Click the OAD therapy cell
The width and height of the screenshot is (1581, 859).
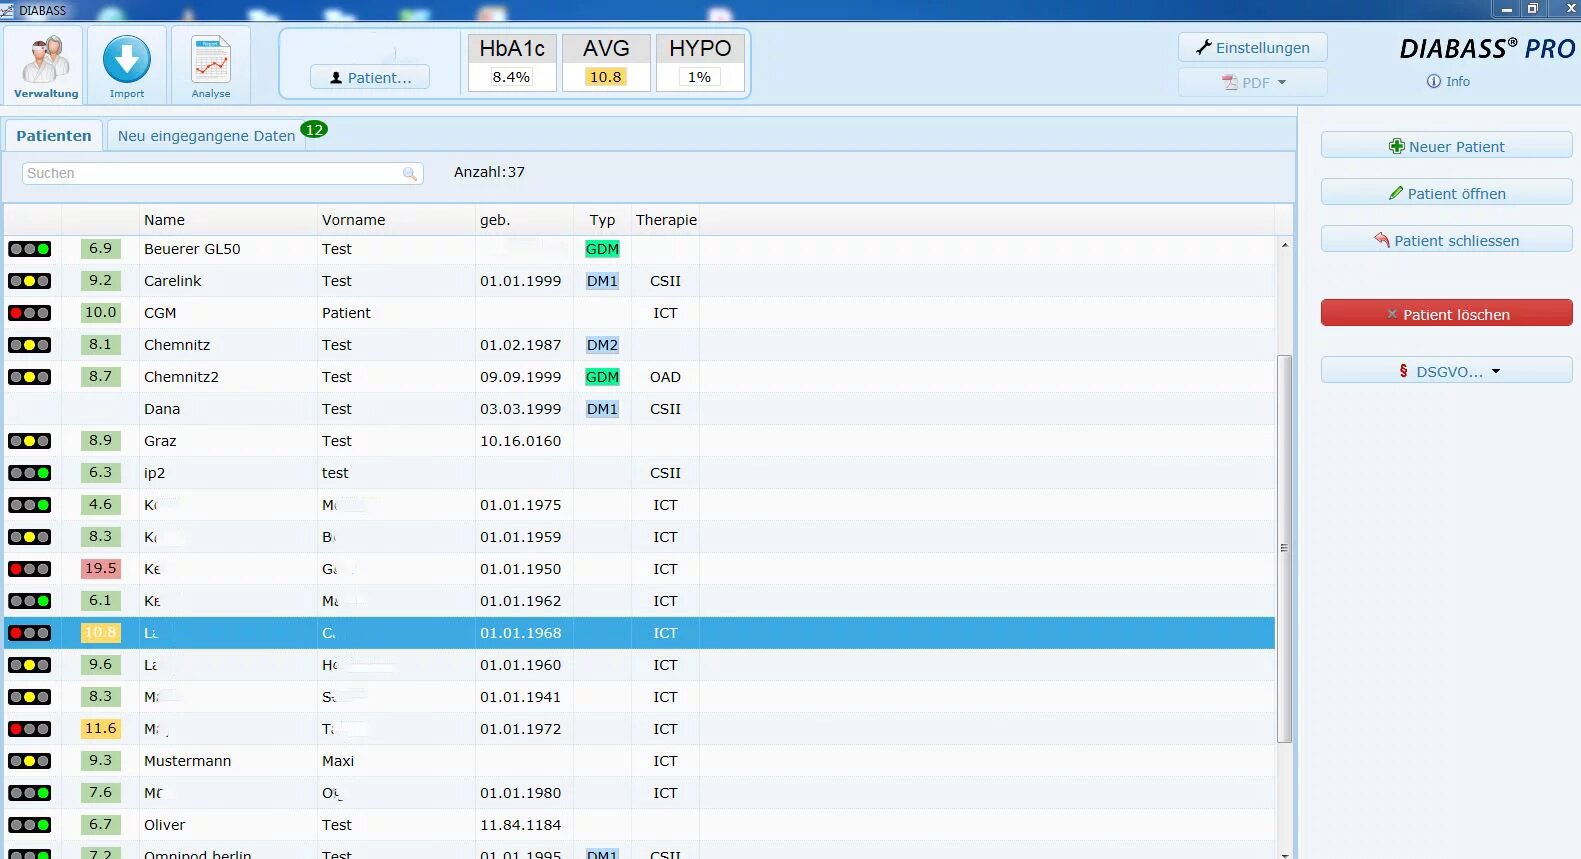(x=665, y=377)
